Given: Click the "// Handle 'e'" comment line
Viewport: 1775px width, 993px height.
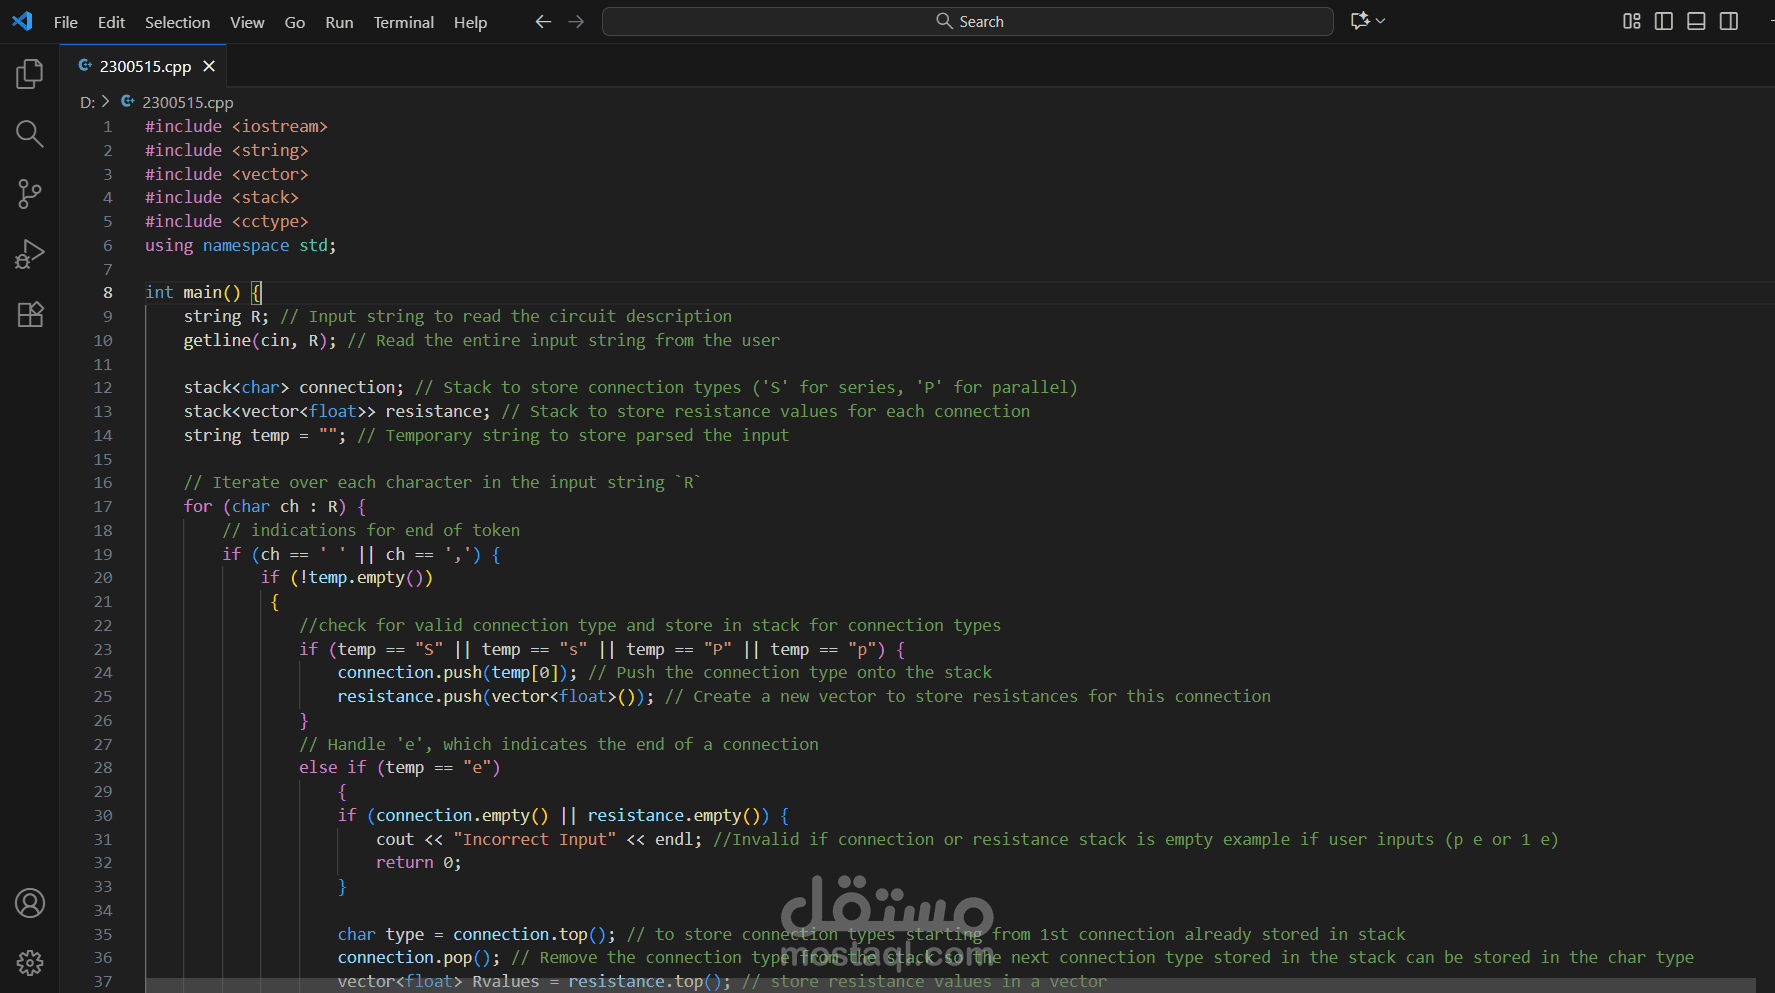Looking at the screenshot, I should 559,744.
